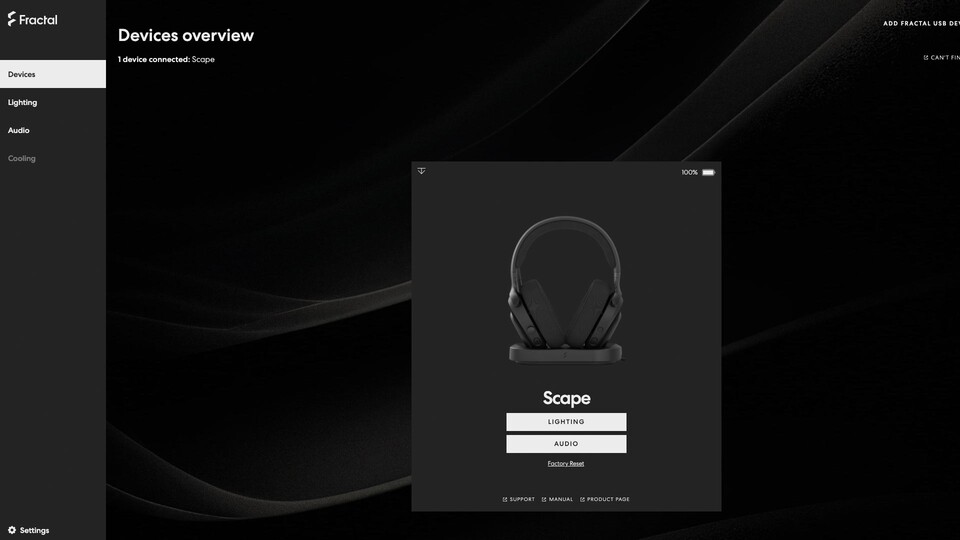Open Settings at the sidebar bottom

(x=28, y=530)
